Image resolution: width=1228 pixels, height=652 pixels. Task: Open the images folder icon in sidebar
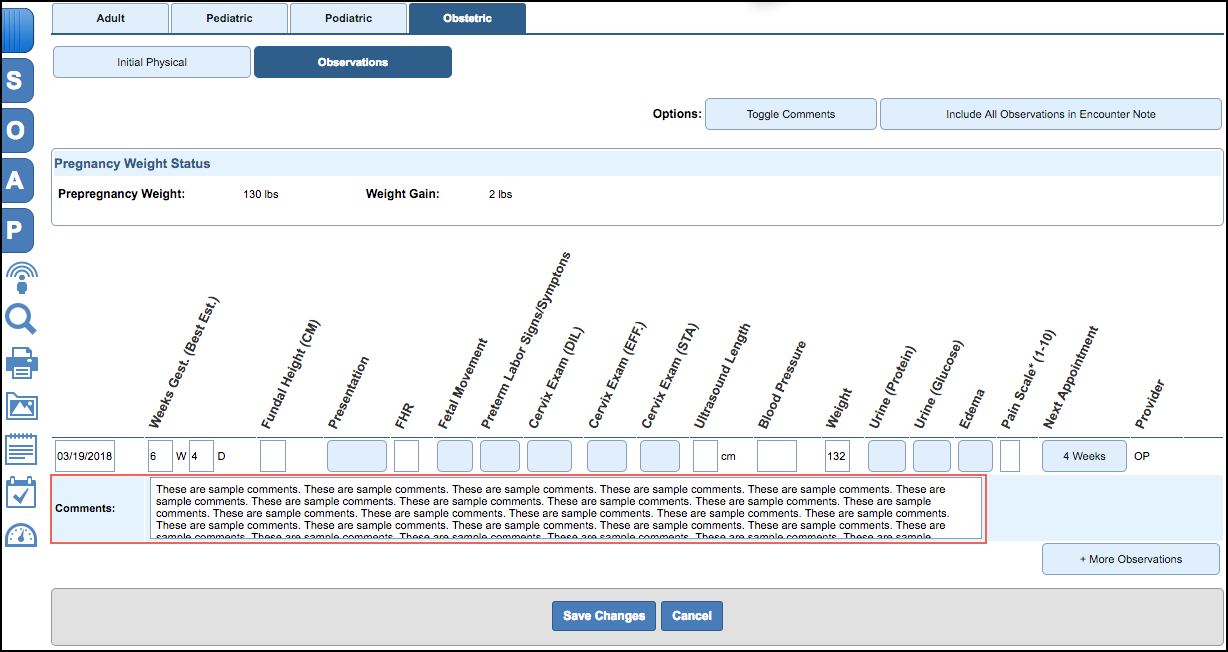pyautogui.click(x=21, y=406)
